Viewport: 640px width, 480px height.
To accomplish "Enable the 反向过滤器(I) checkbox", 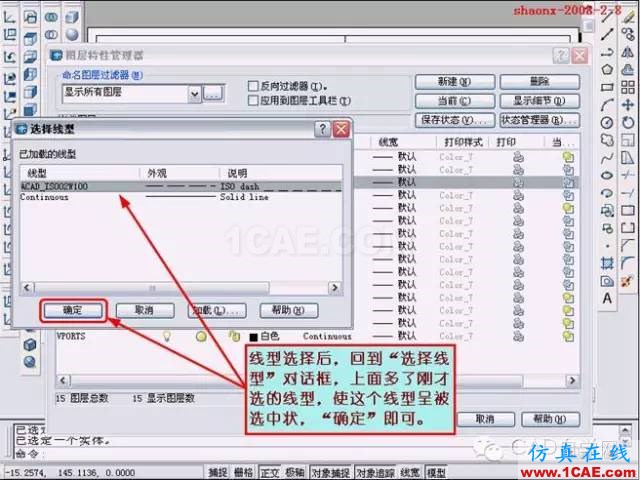I will coord(253,86).
